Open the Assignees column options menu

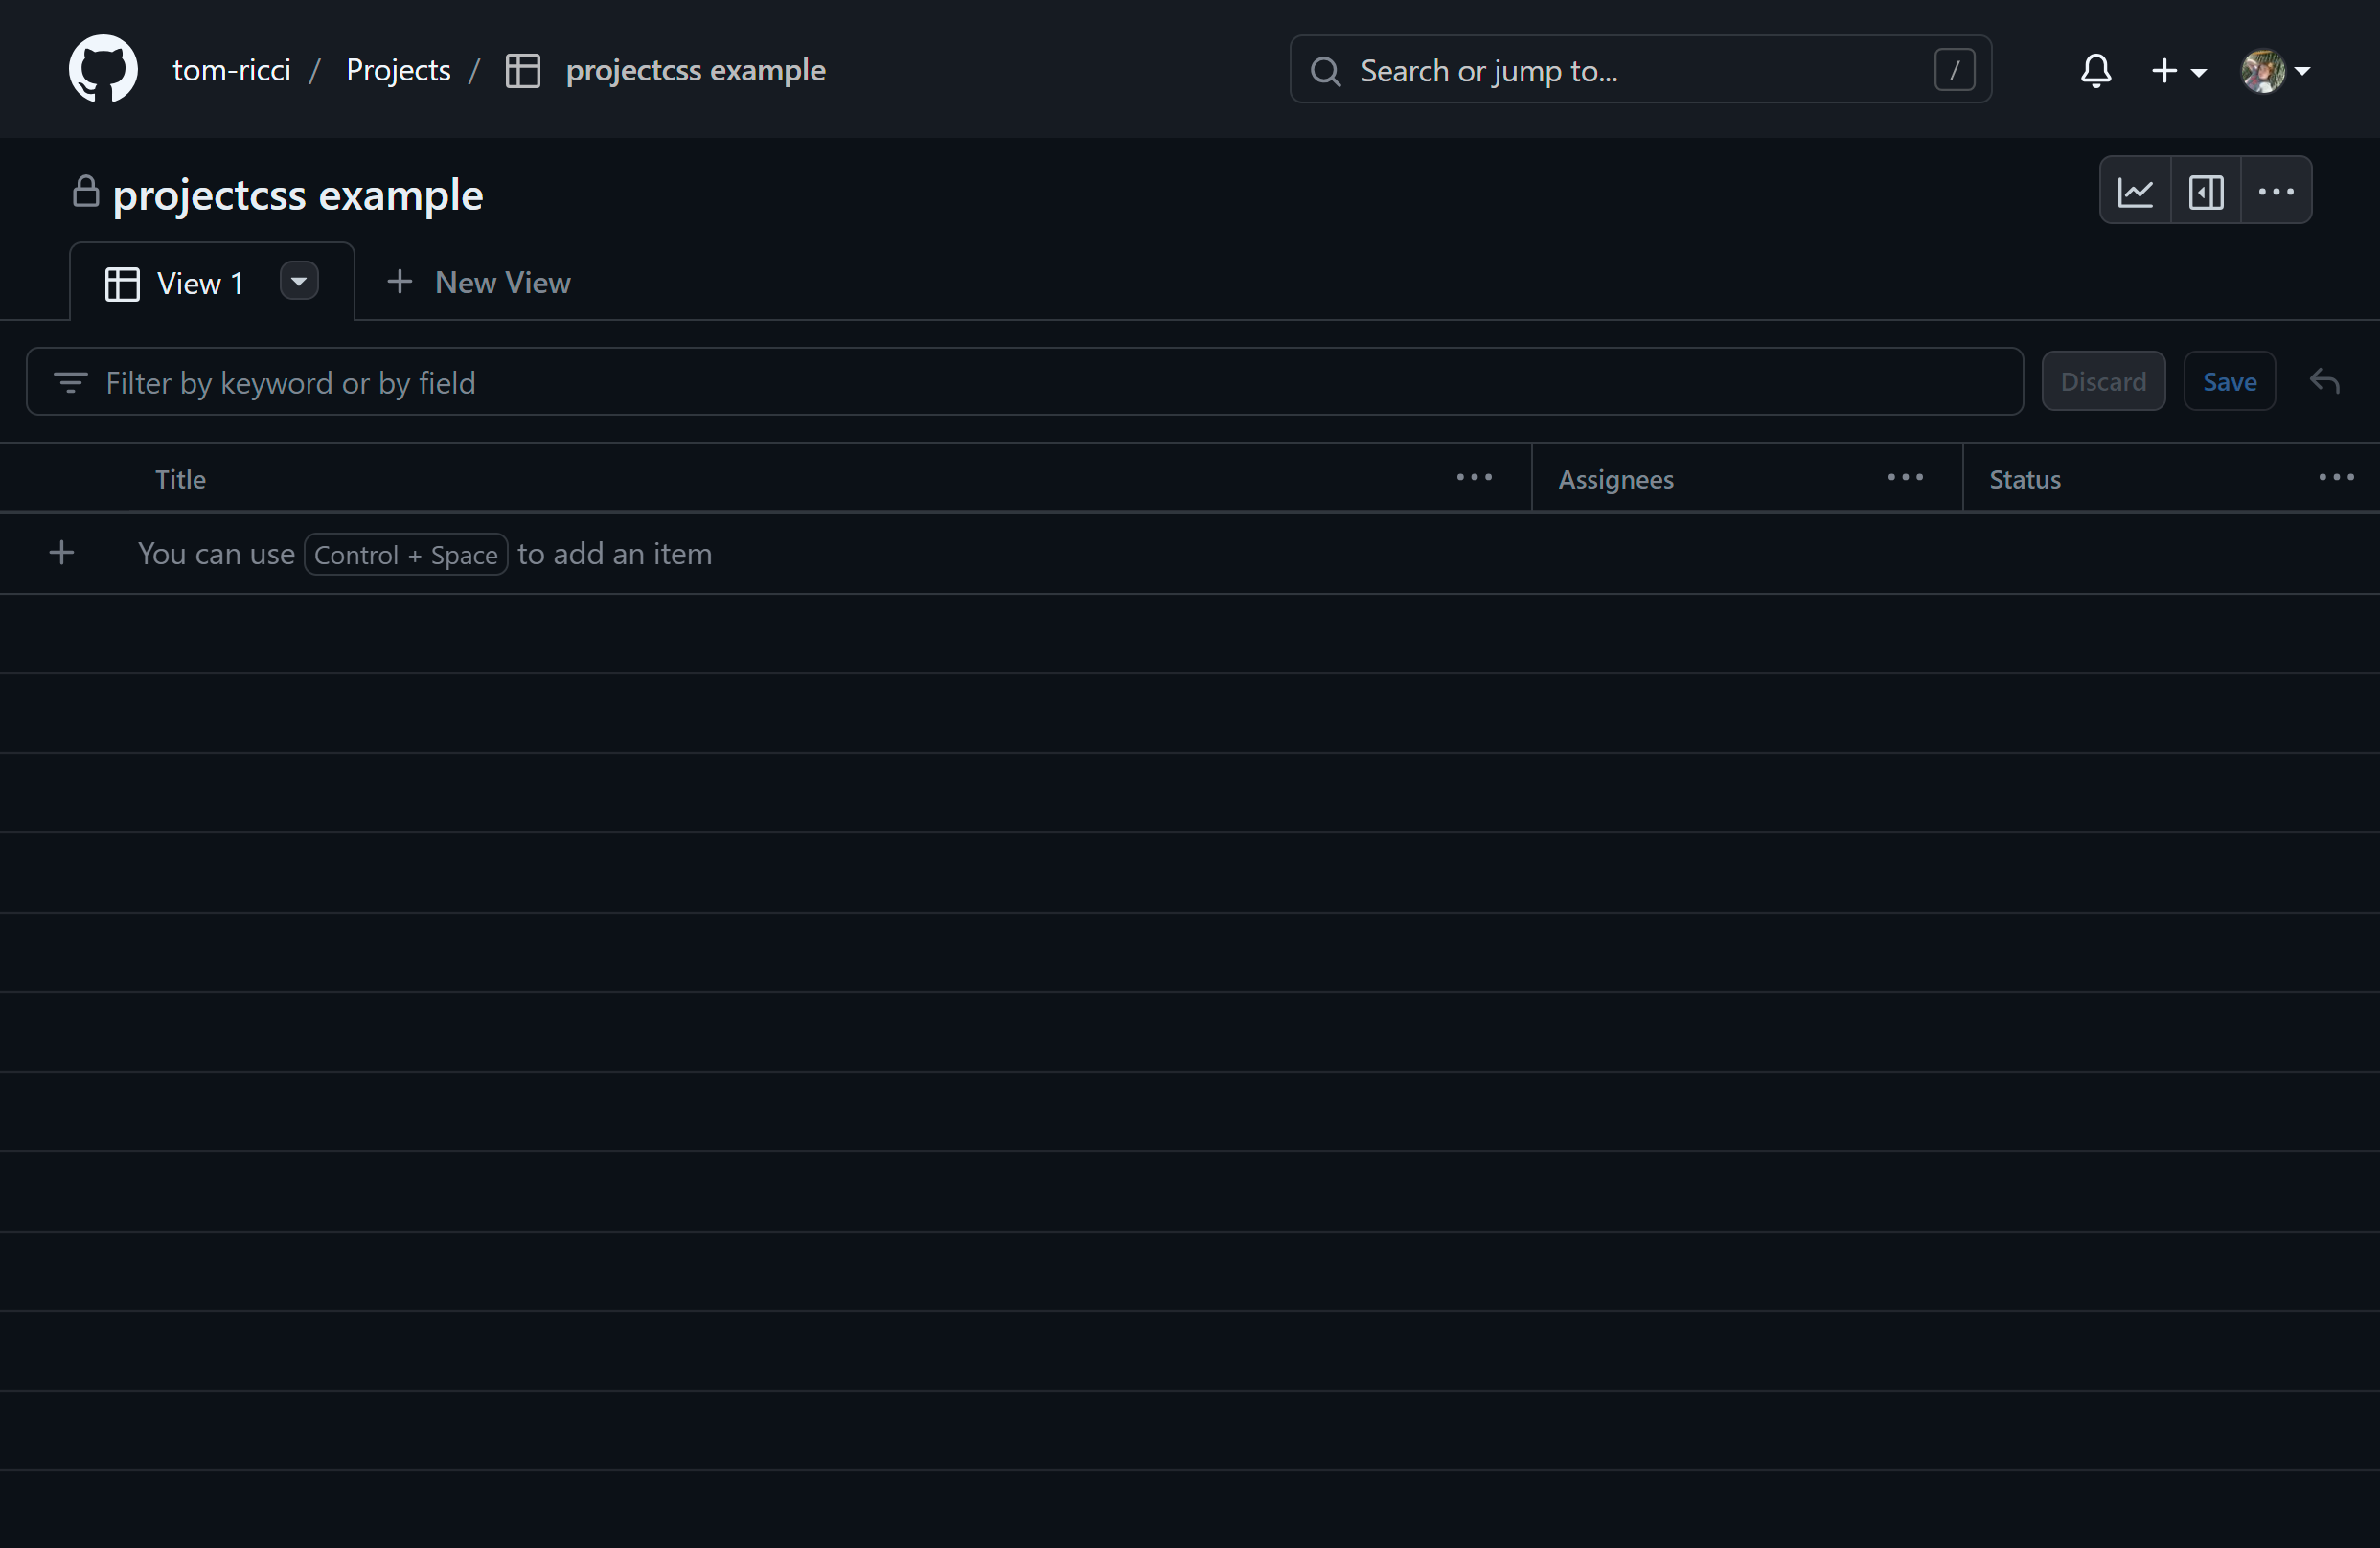pos(1903,477)
